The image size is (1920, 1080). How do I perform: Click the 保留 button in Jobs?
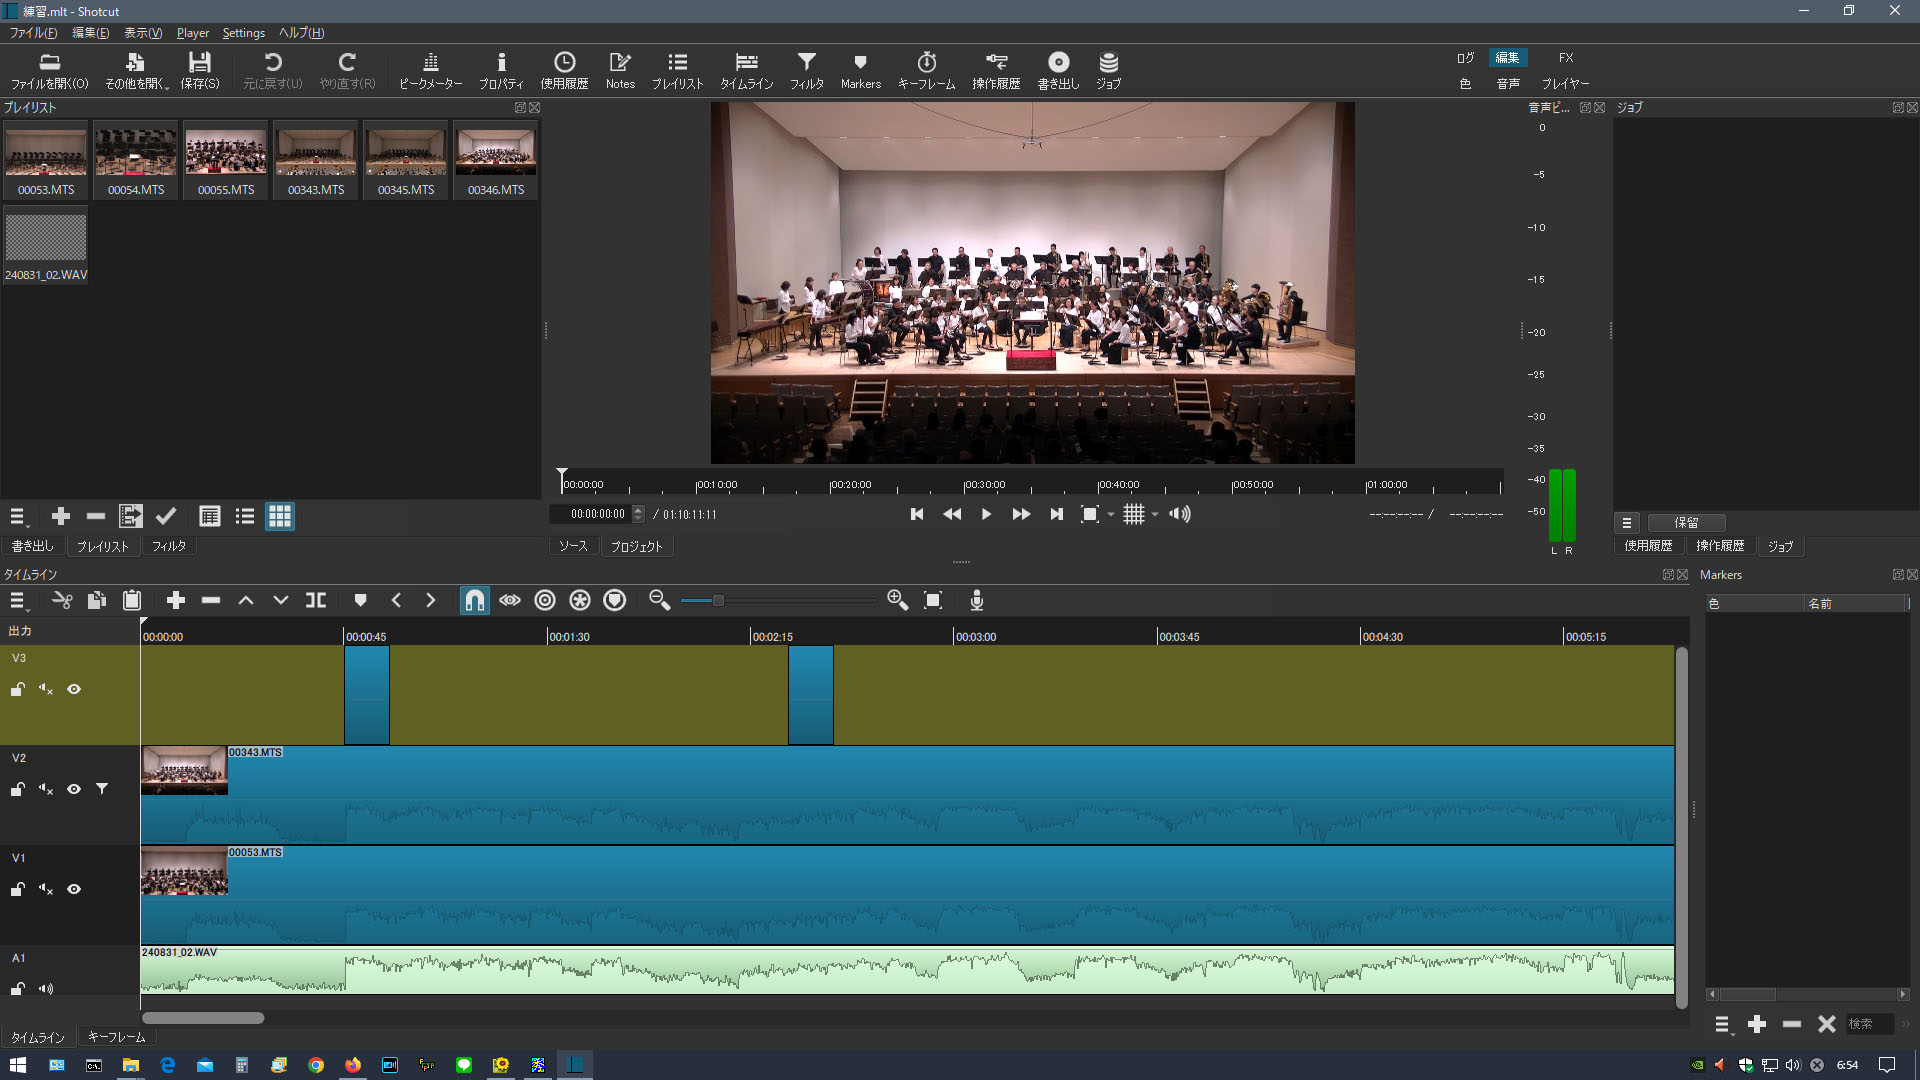[x=1686, y=523]
